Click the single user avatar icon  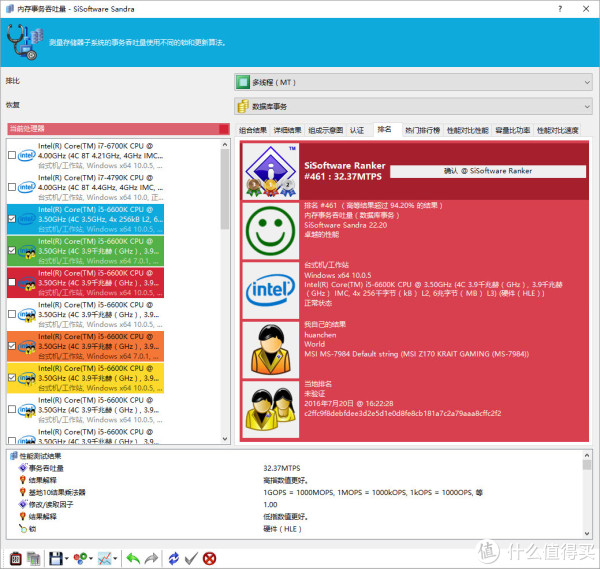[x=271, y=349]
